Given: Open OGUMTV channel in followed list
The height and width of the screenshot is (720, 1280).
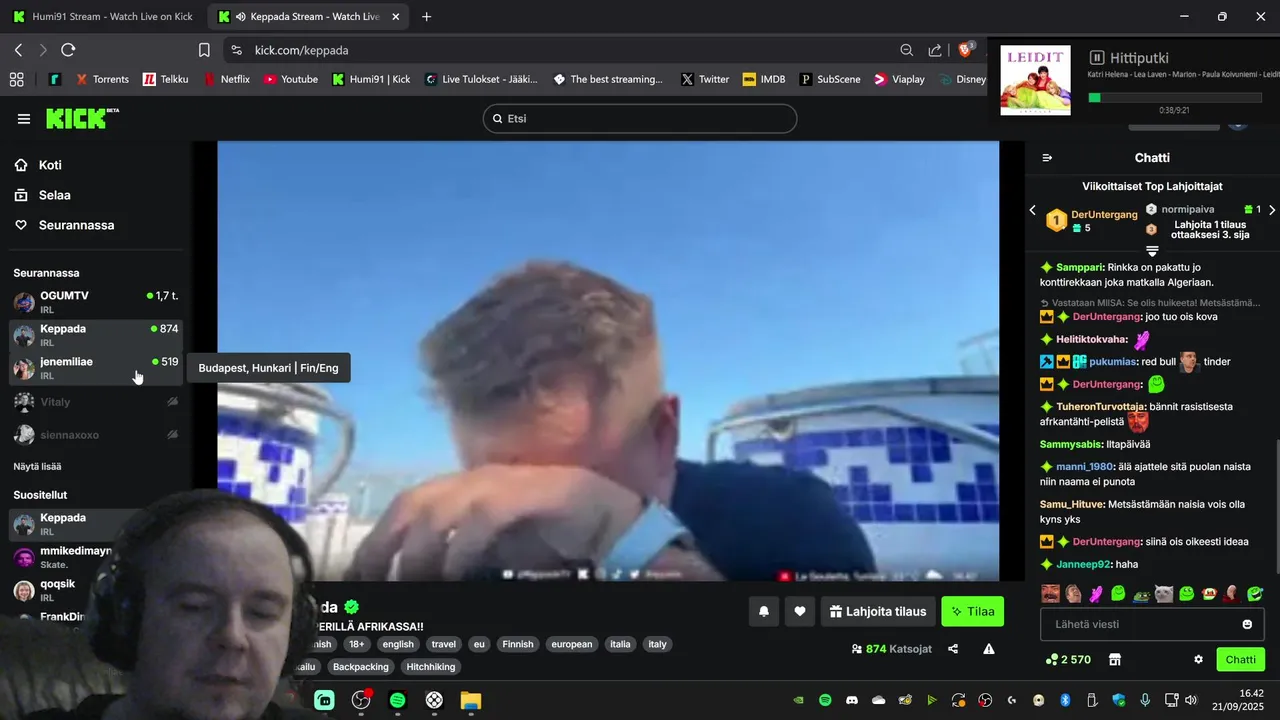Looking at the screenshot, I should tap(96, 302).
